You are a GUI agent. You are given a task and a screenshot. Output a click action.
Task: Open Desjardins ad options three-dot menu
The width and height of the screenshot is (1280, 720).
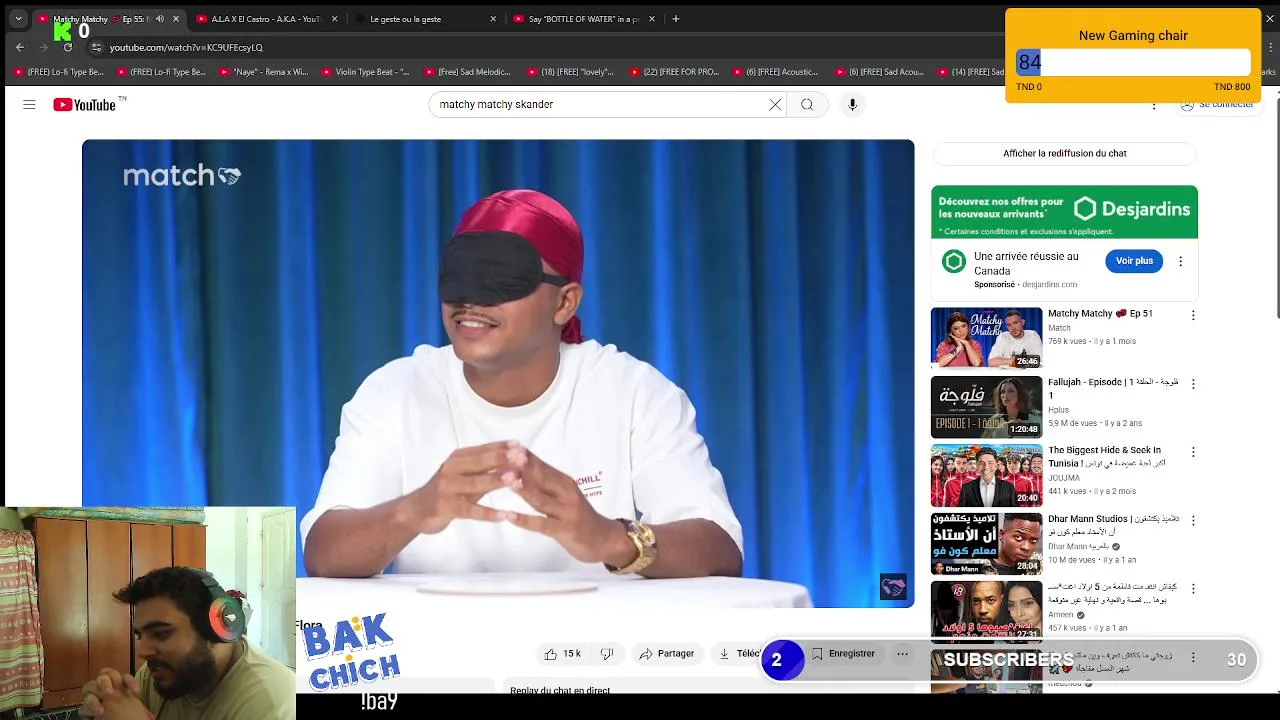(x=1180, y=261)
